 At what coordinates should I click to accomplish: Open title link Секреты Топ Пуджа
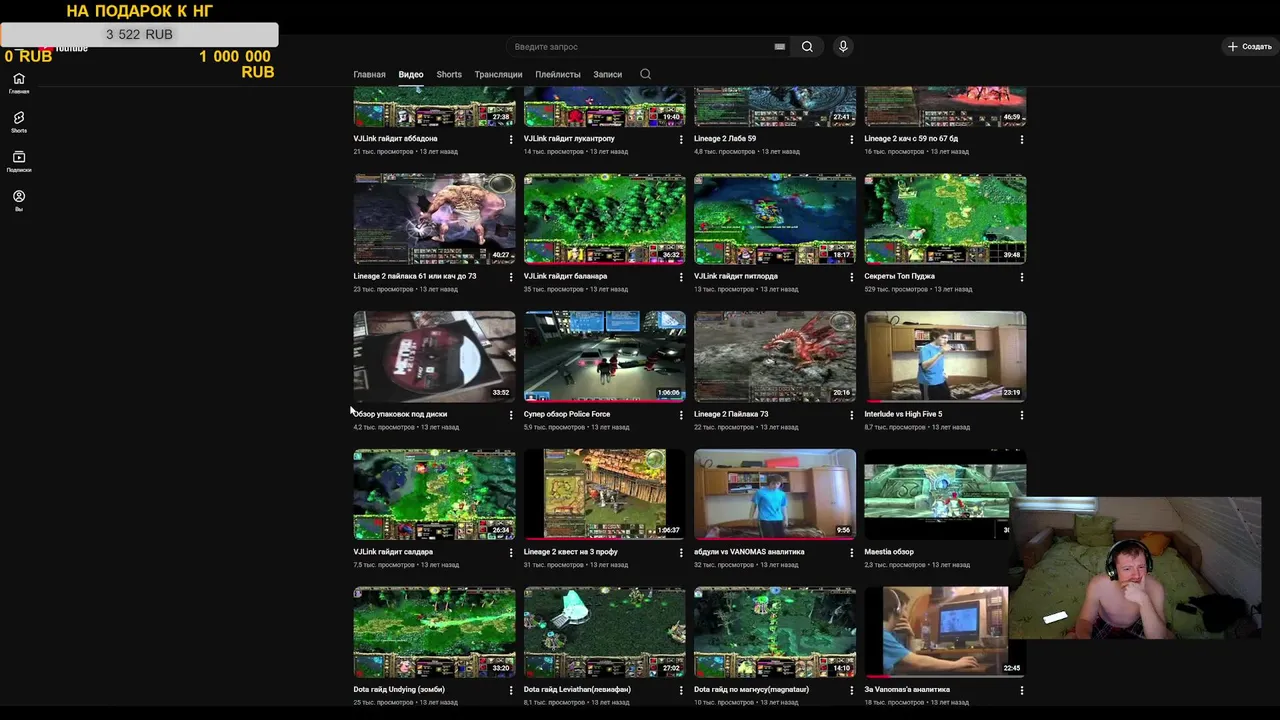coord(900,276)
